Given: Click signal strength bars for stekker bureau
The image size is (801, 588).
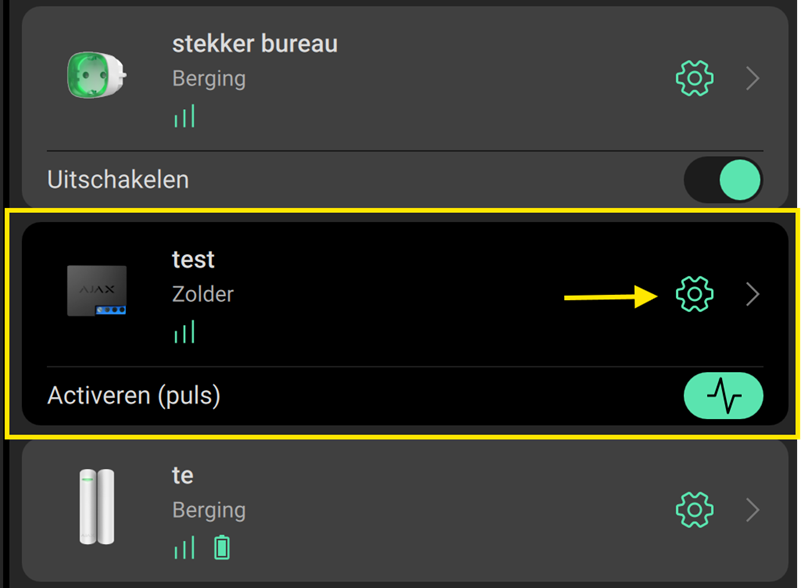Looking at the screenshot, I should click(184, 116).
